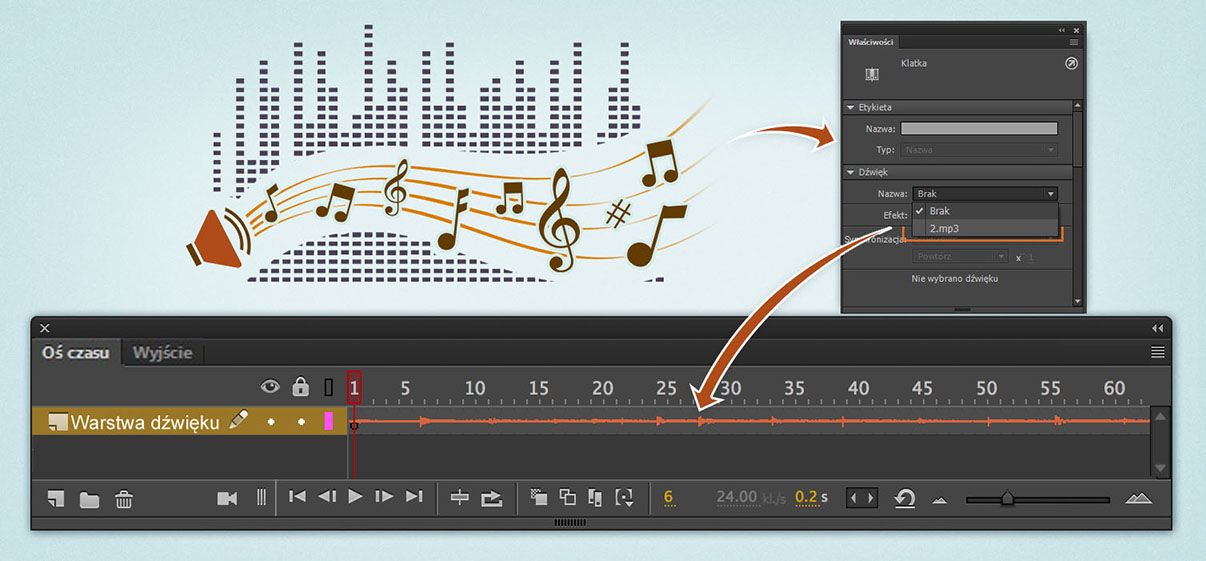Open the Właściwości panel options menu

pos(1074,42)
